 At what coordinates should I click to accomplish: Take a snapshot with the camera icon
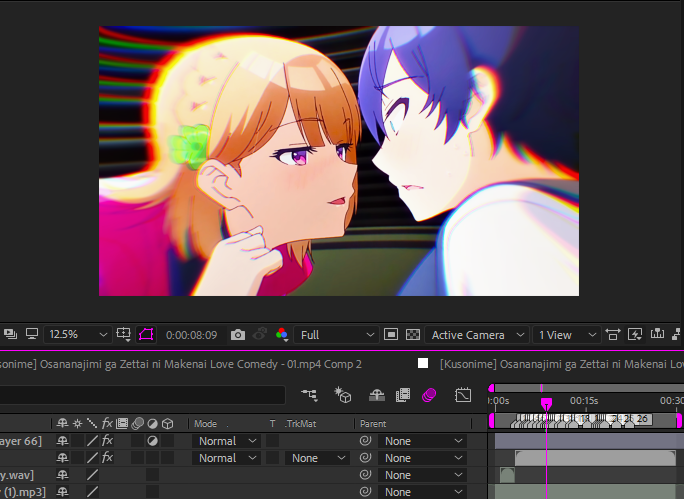click(x=238, y=335)
